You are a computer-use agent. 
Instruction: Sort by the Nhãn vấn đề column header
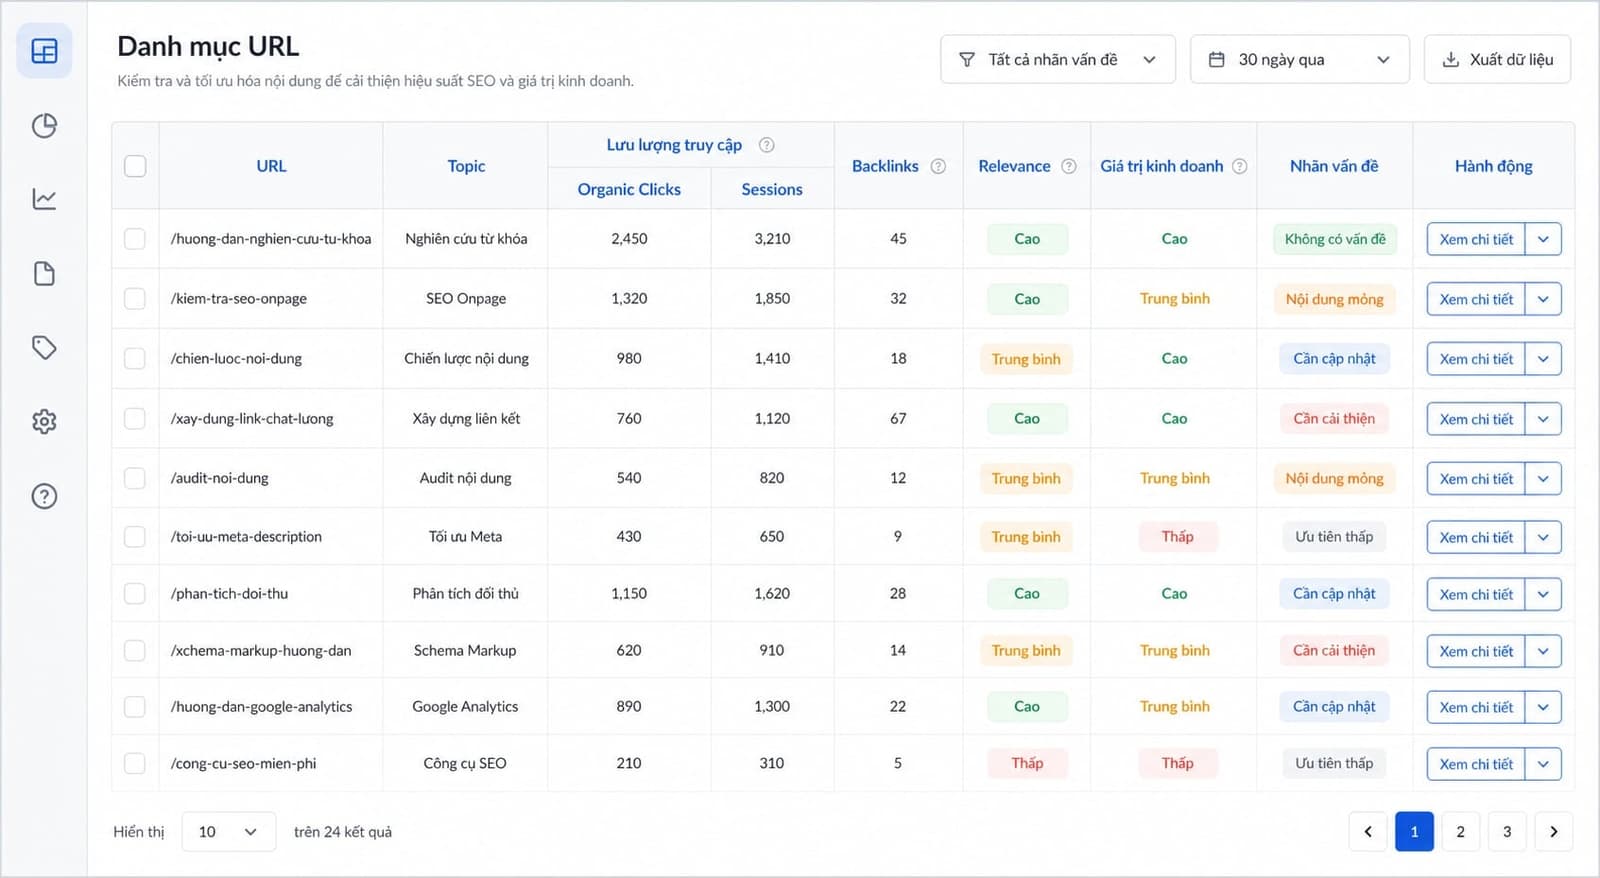(x=1334, y=166)
